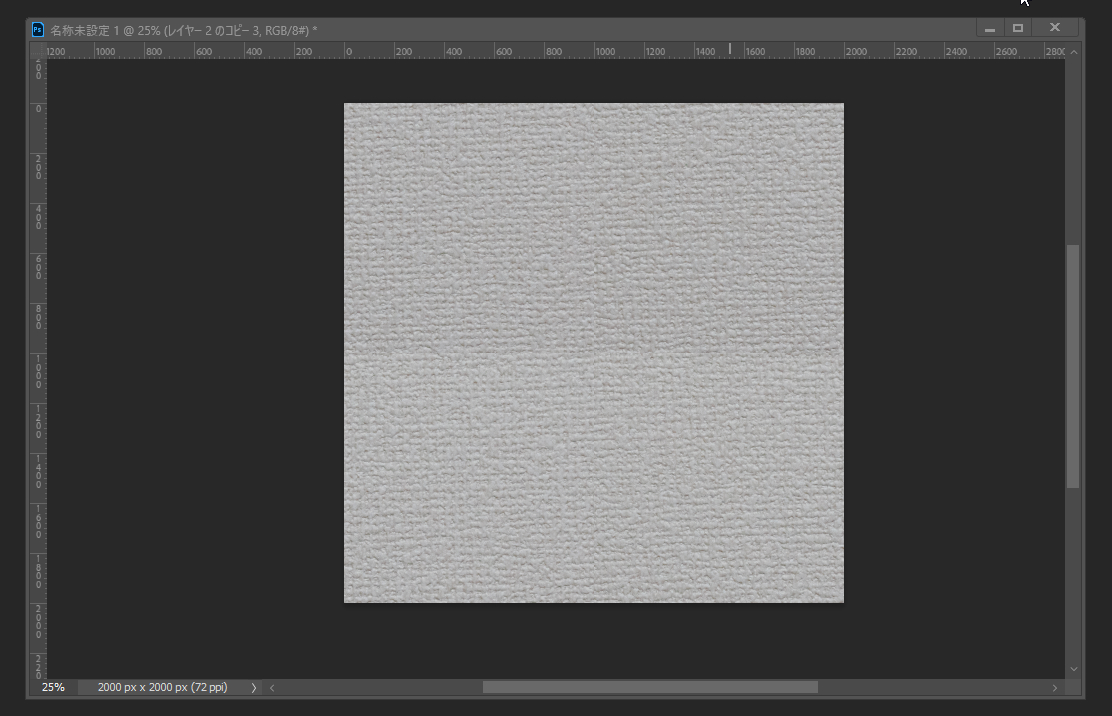The width and height of the screenshot is (1112, 716).
Task: Minimize the document window
Action: (990, 28)
